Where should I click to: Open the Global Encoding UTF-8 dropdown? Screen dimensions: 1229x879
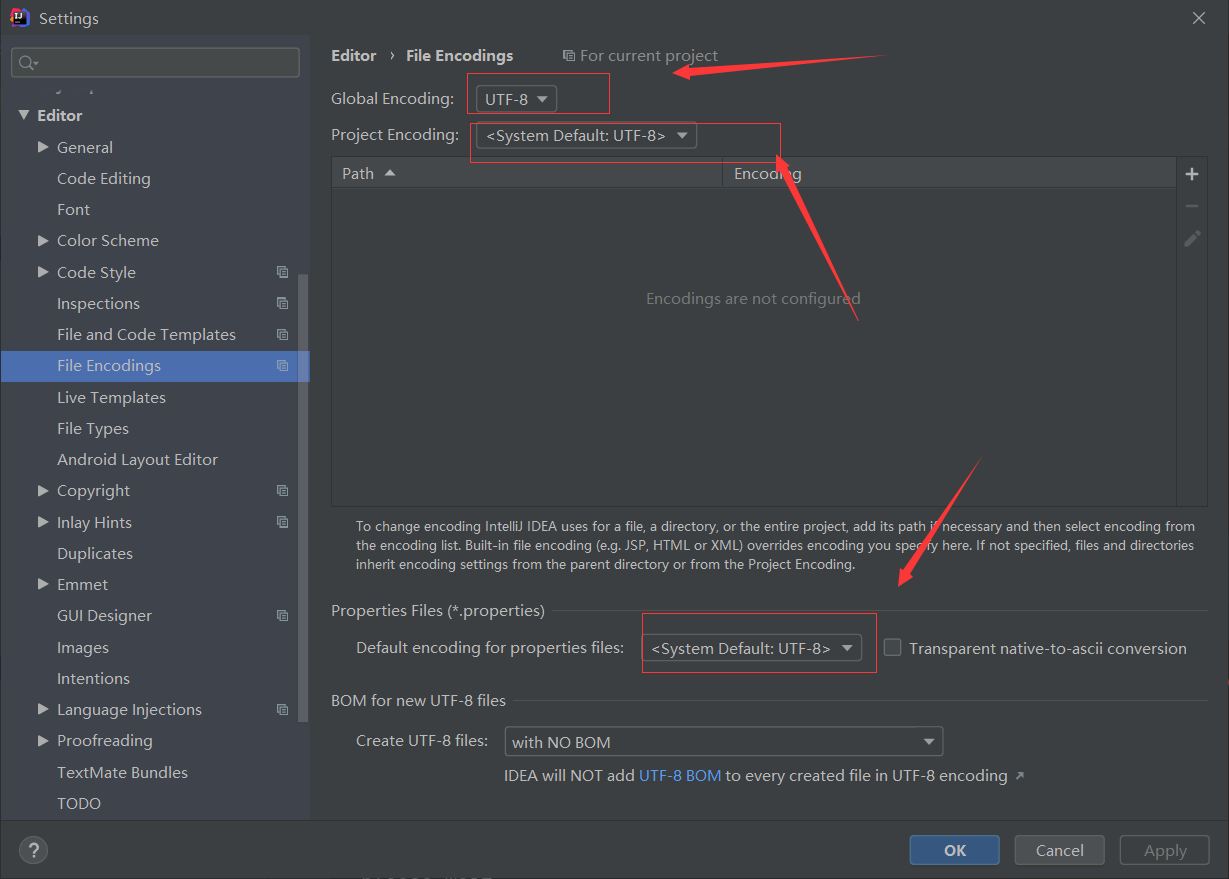(516, 99)
